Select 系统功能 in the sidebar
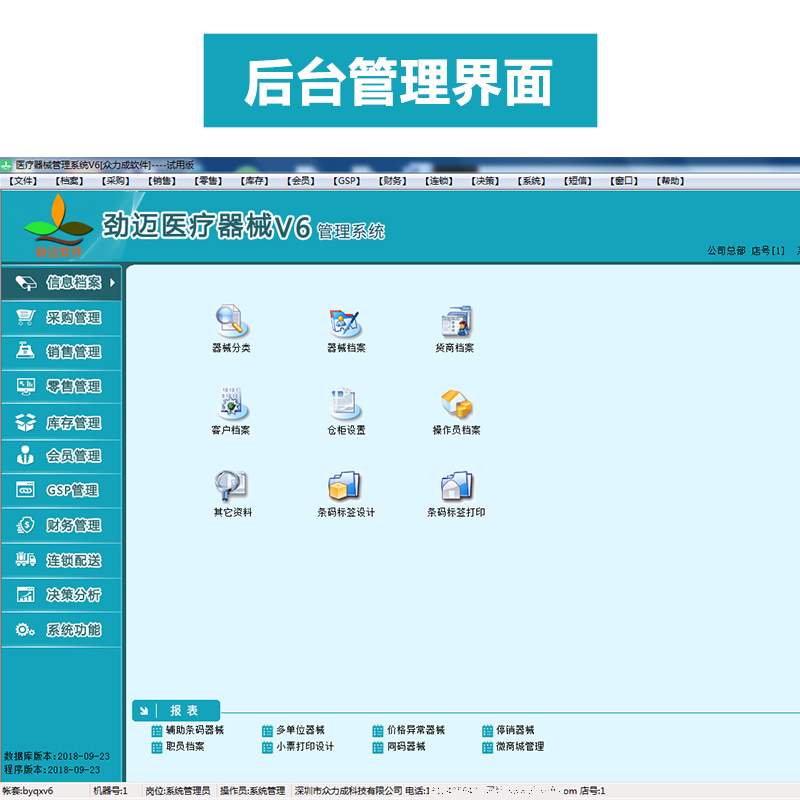Image resolution: width=800 pixels, height=800 pixels. click(x=61, y=630)
